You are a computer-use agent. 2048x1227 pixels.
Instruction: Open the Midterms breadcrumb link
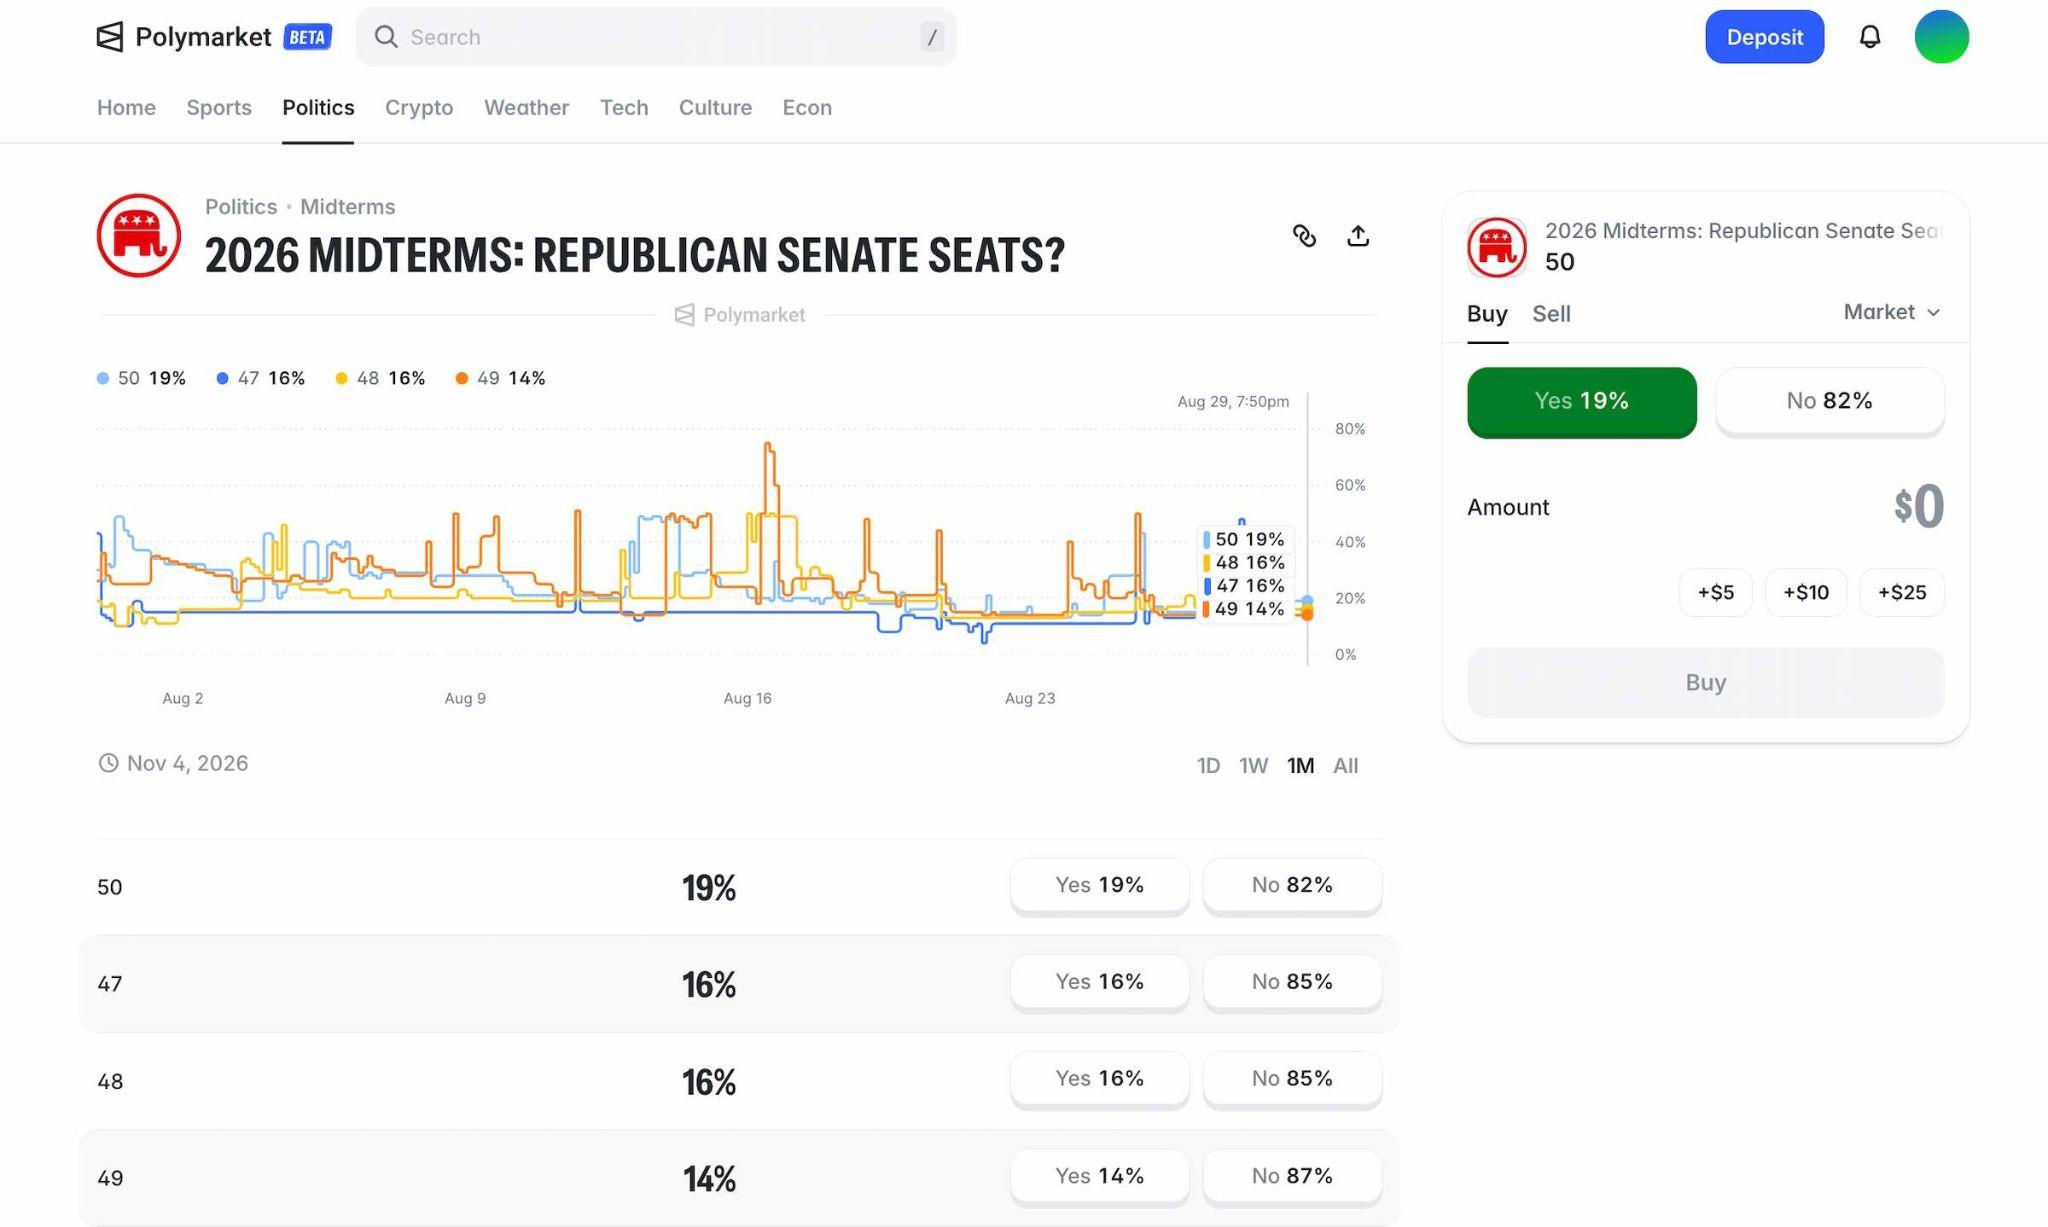(347, 207)
